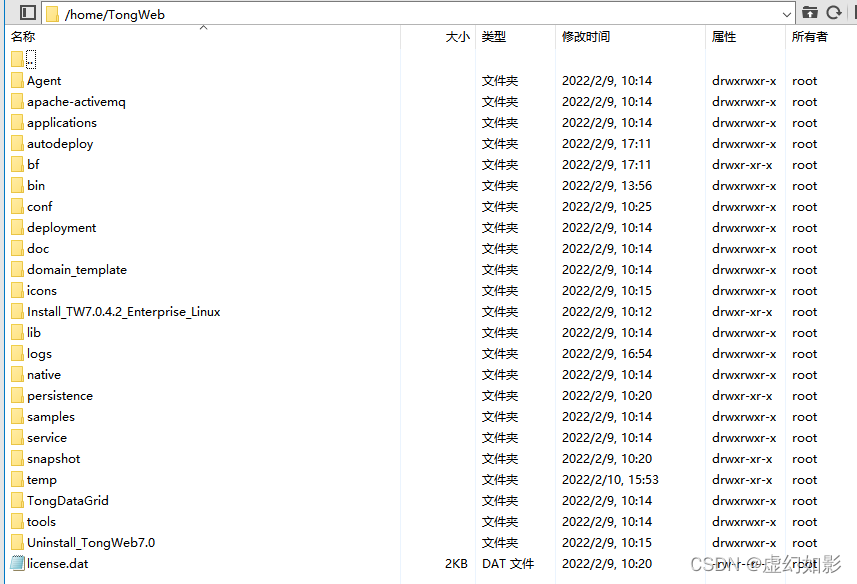
Task: Click the root owner of tools row
Action: (805, 522)
